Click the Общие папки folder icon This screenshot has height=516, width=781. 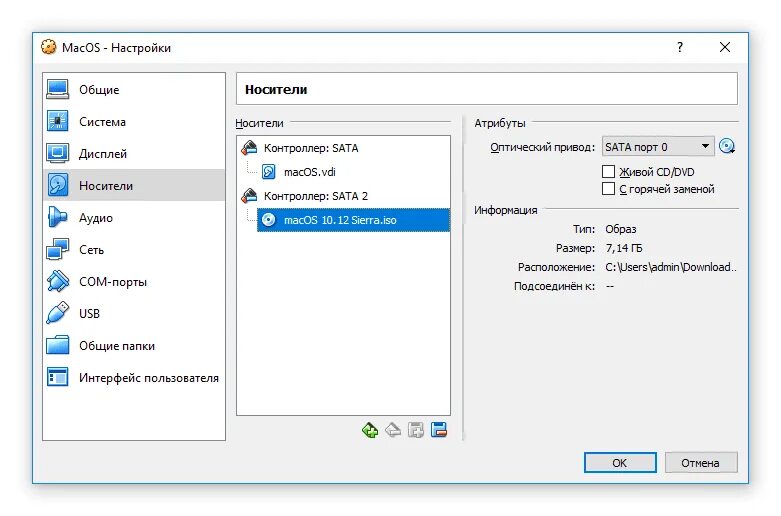(58, 345)
